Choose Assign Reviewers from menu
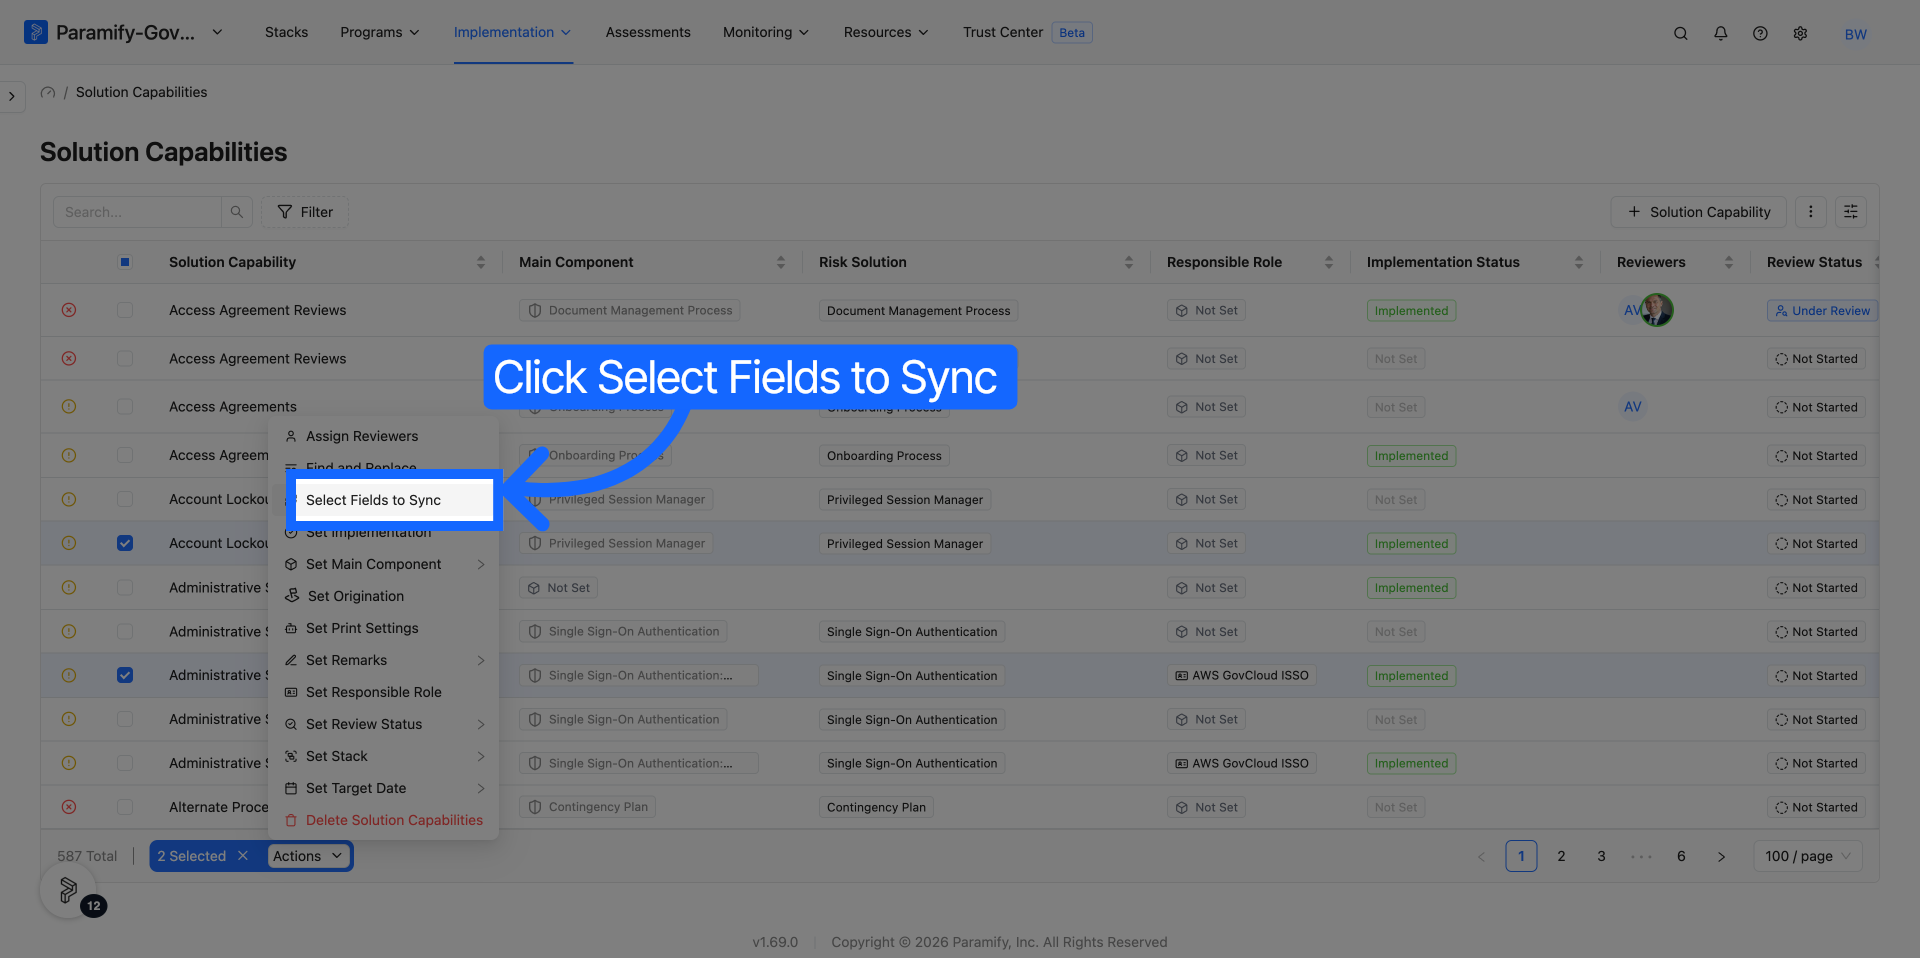The width and height of the screenshot is (1920, 958). pos(385,436)
